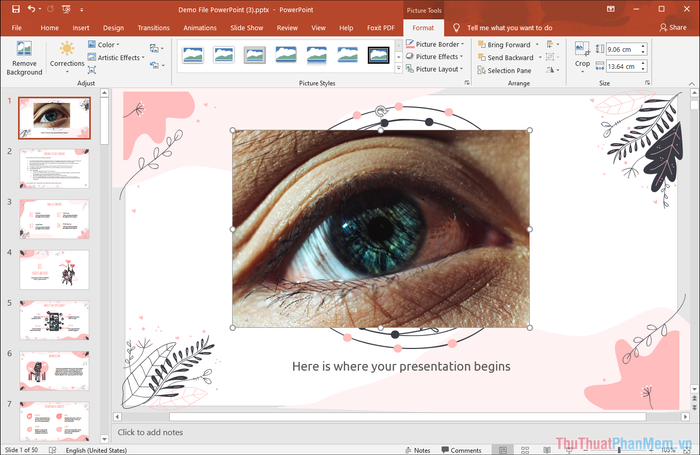Image resolution: width=700 pixels, height=455 pixels.
Task: Open the Customize Quick Access Toolbar dropdown
Action: click(x=82, y=9)
